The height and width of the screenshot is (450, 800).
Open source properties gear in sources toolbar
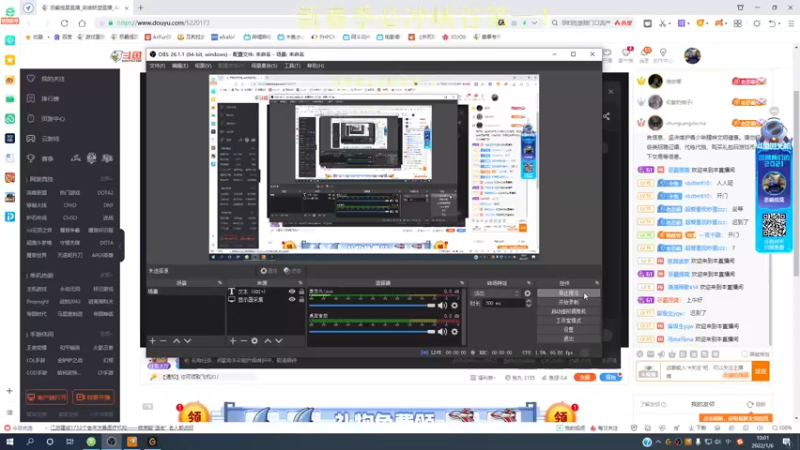click(x=255, y=341)
